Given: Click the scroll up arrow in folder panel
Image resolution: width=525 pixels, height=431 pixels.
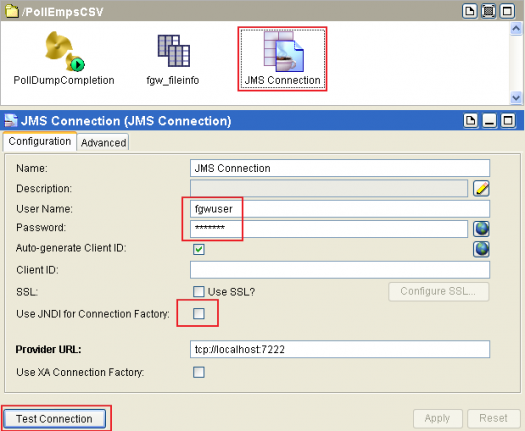Looking at the screenshot, I should pyautogui.click(x=516, y=29).
